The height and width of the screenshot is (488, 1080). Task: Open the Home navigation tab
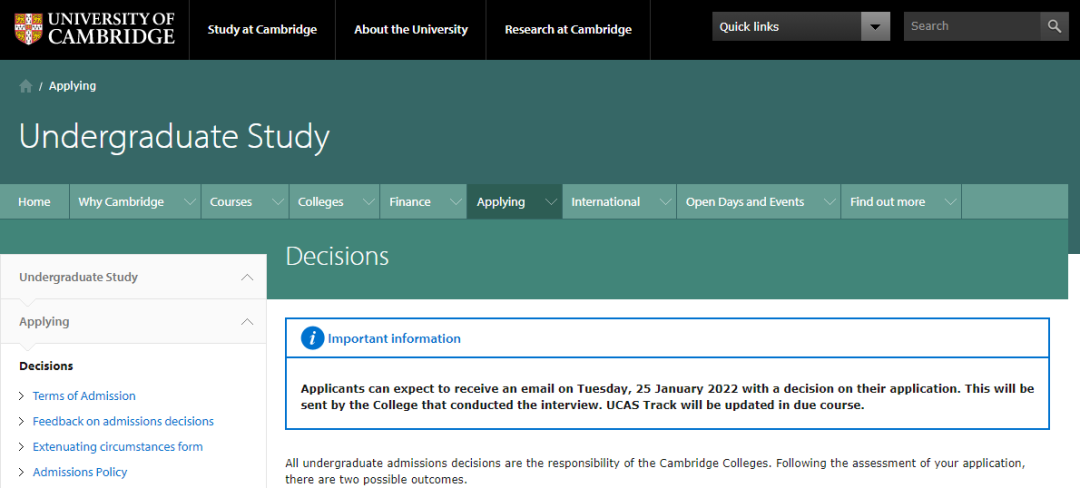point(34,202)
